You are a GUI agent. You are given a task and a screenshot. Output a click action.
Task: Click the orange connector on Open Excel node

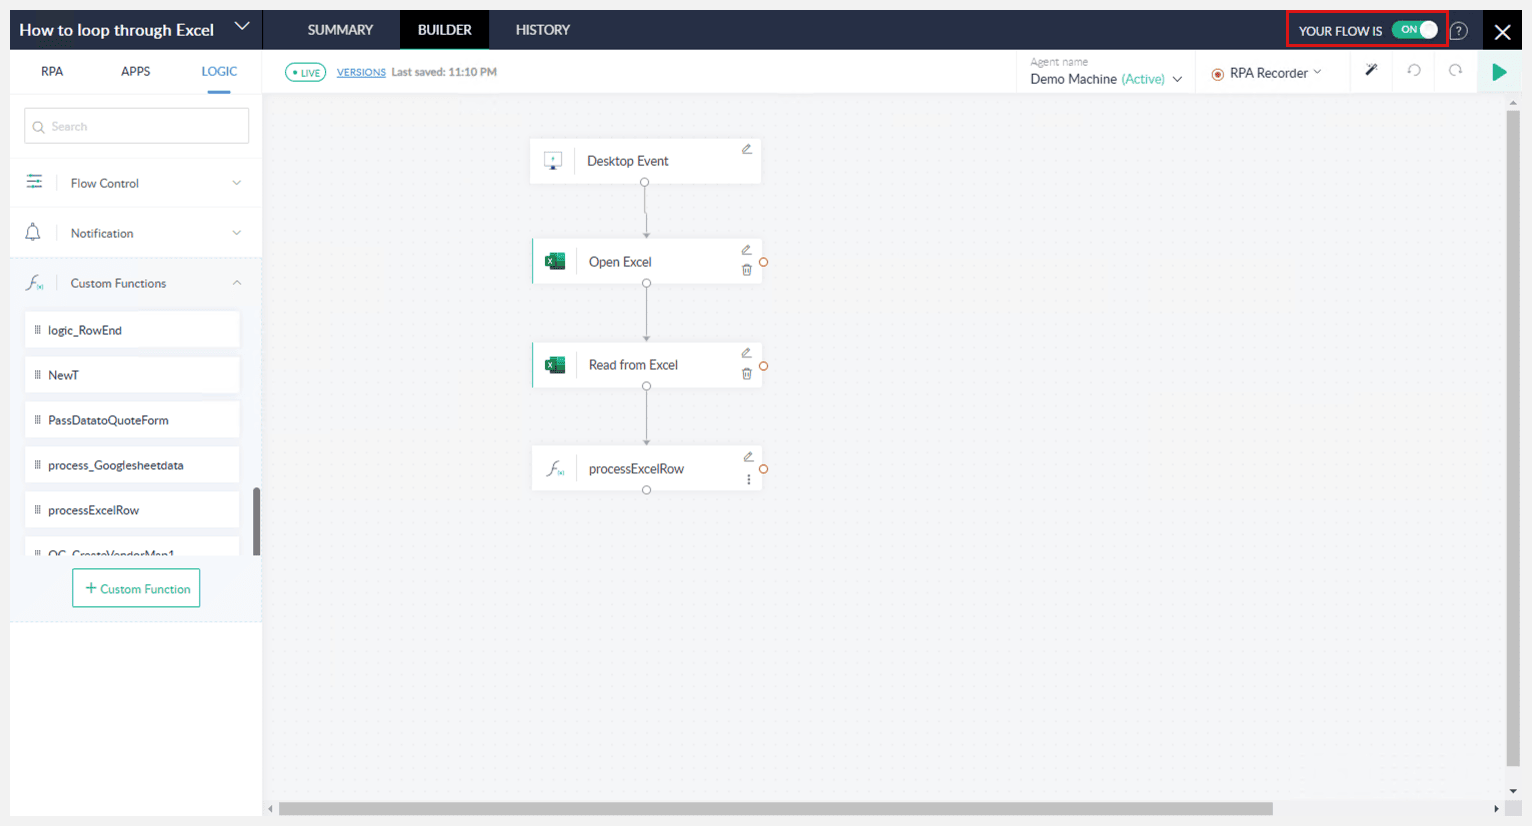[763, 262]
